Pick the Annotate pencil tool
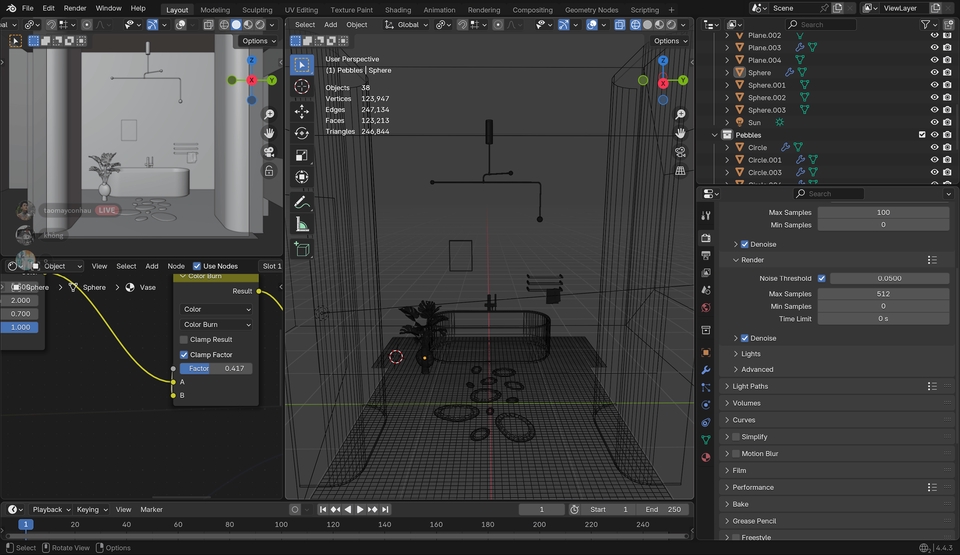 point(302,202)
